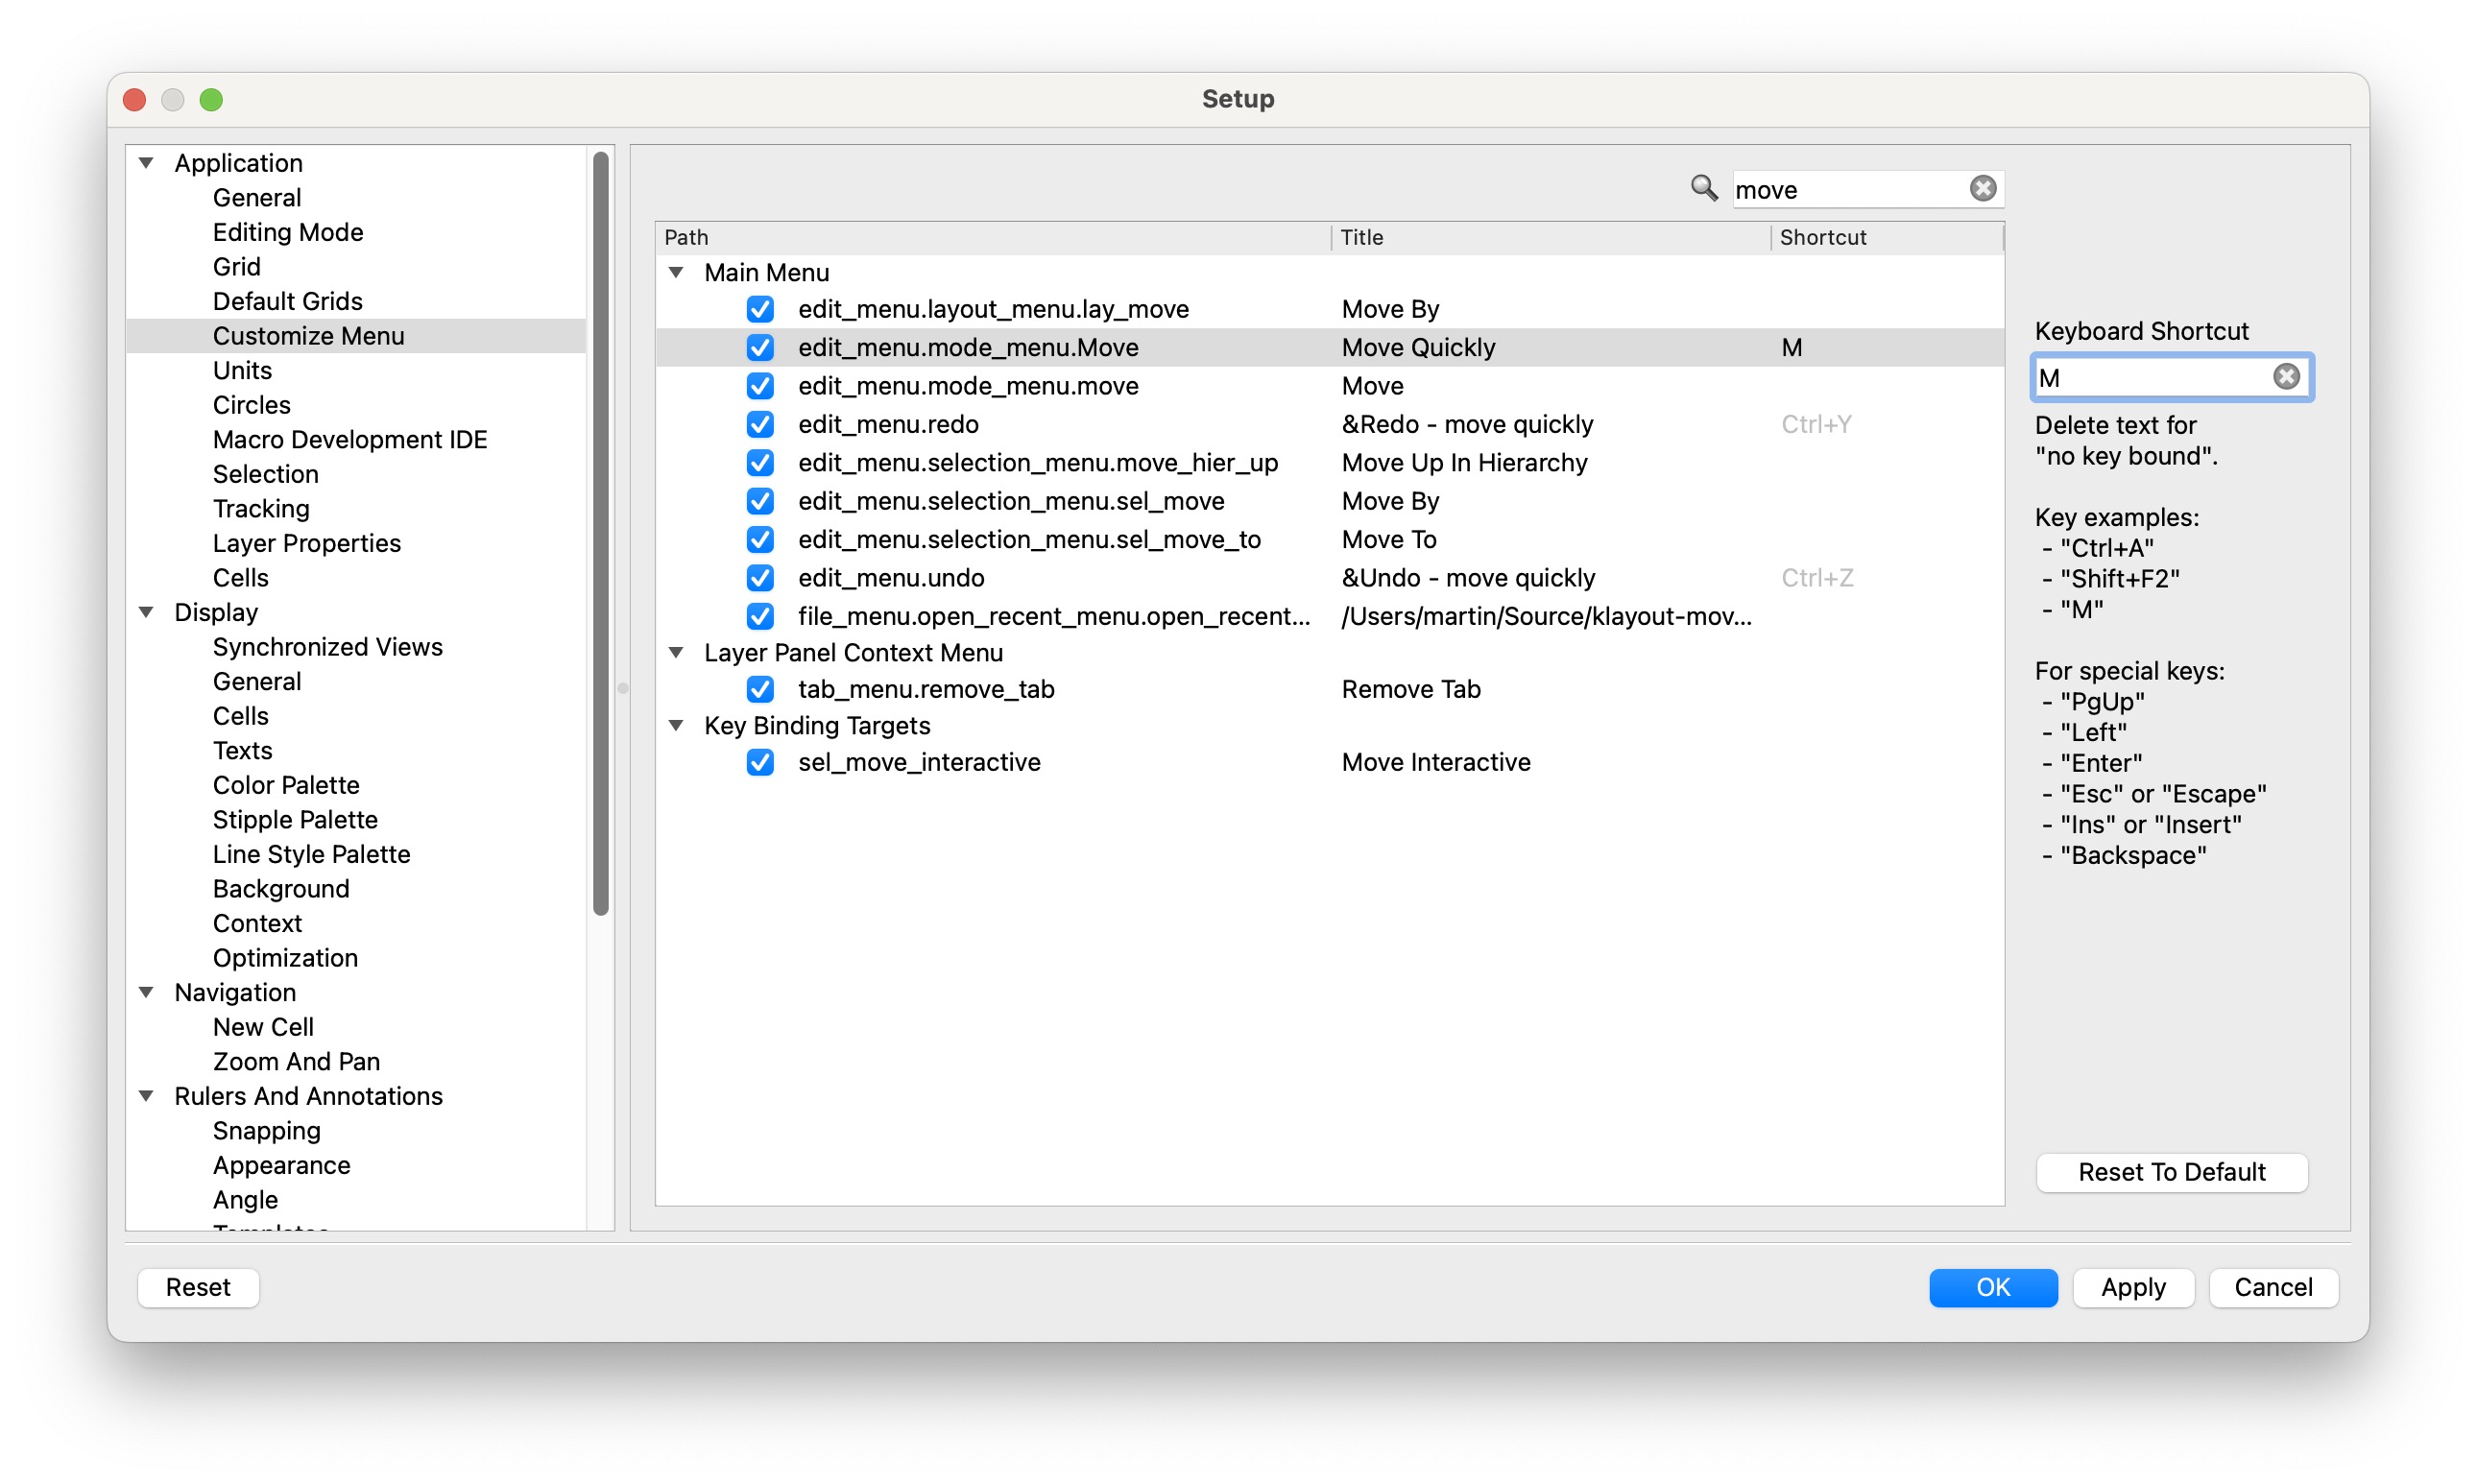Uncheck sel_move_interactive checkbox

[x=760, y=762]
